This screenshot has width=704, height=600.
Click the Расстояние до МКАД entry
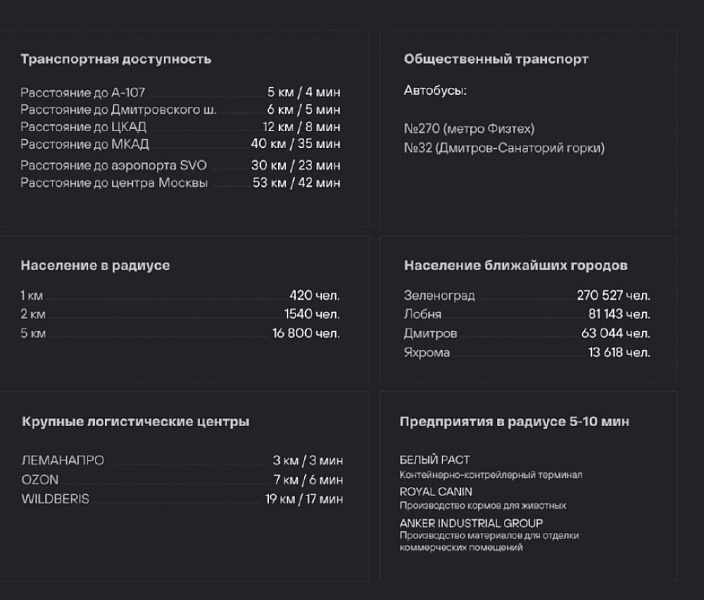[x=180, y=144]
